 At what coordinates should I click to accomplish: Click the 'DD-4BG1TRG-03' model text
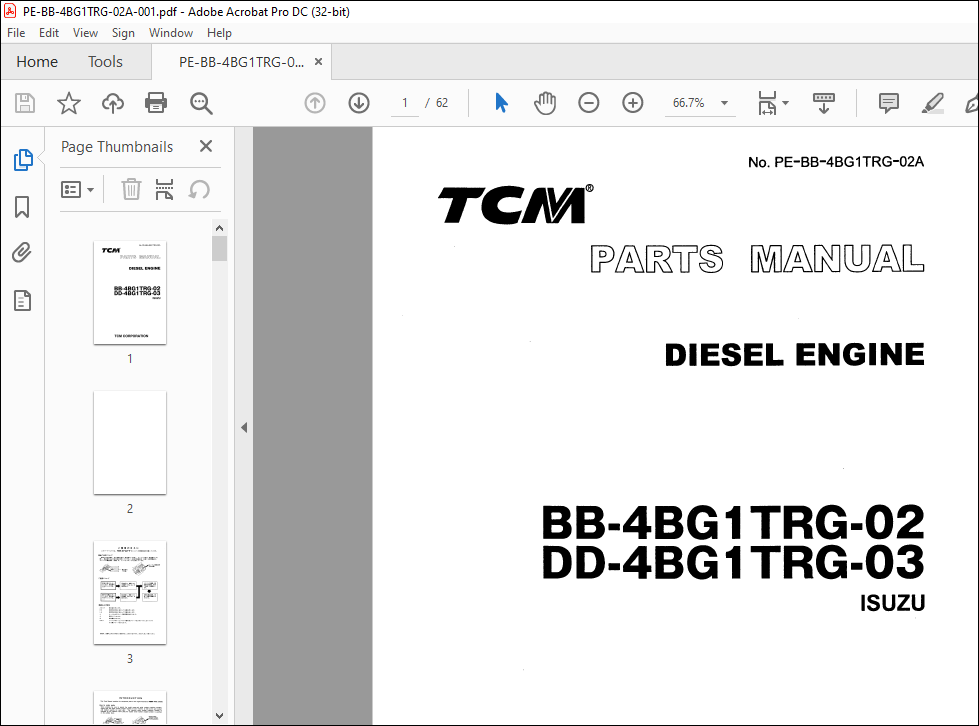[x=733, y=562]
